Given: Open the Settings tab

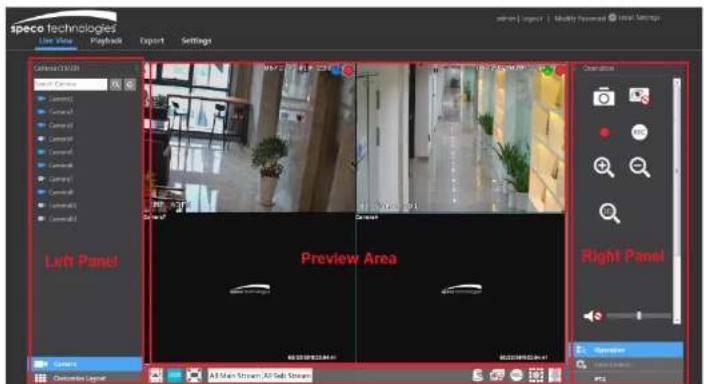Looking at the screenshot, I should pyautogui.click(x=196, y=41).
